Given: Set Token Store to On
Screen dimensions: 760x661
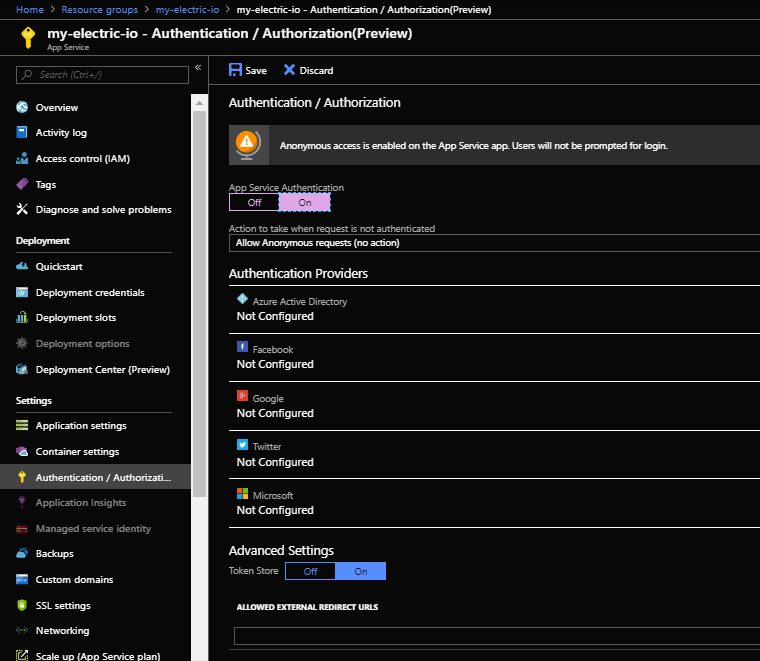Looking at the screenshot, I should tap(361, 571).
